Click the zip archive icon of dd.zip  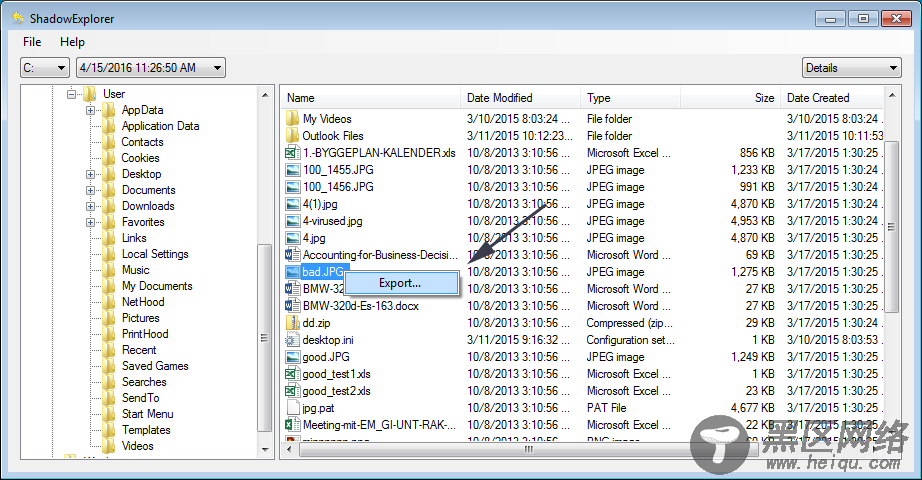point(292,323)
